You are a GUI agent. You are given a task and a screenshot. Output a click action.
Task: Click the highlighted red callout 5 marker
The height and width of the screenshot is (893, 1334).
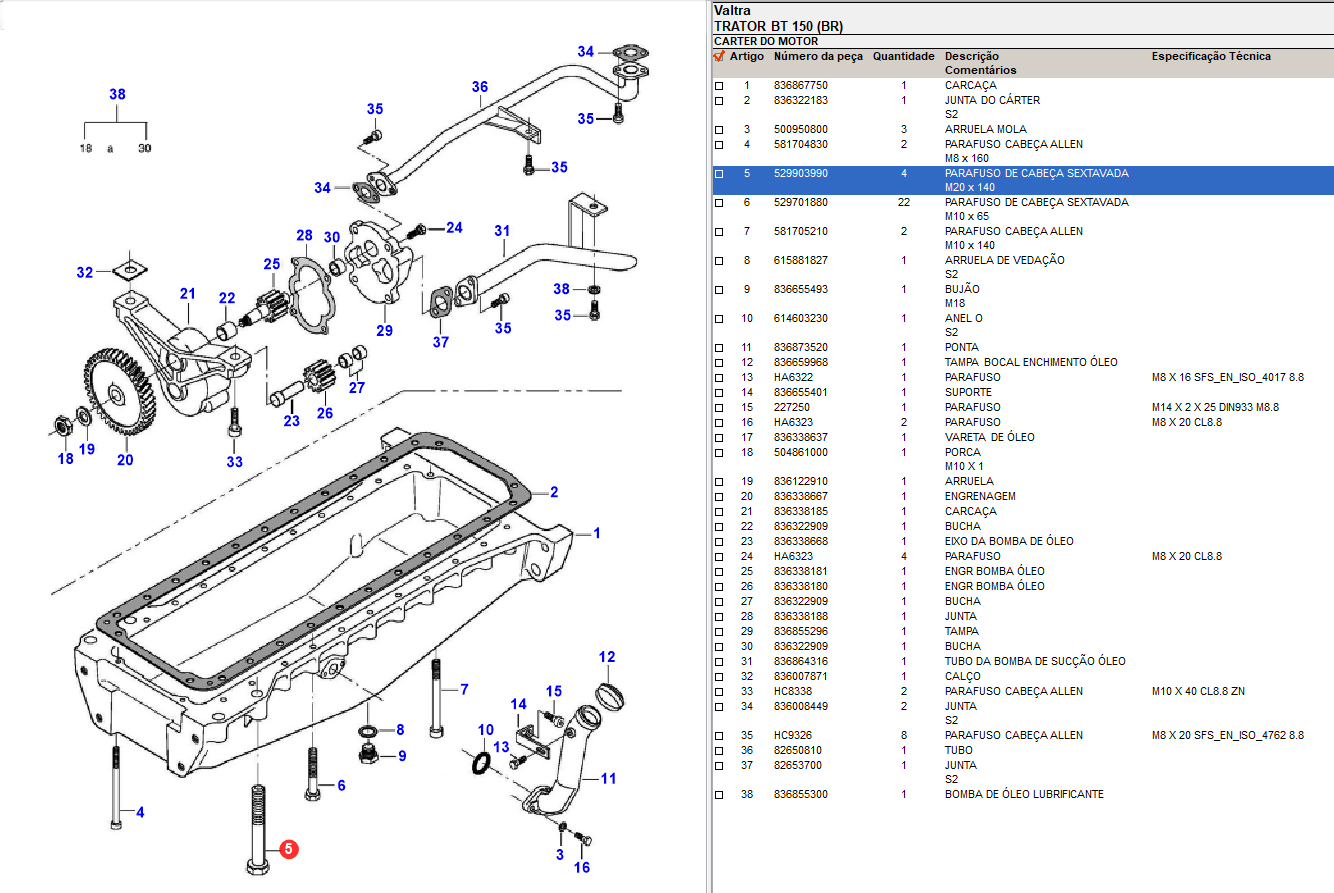(x=287, y=849)
